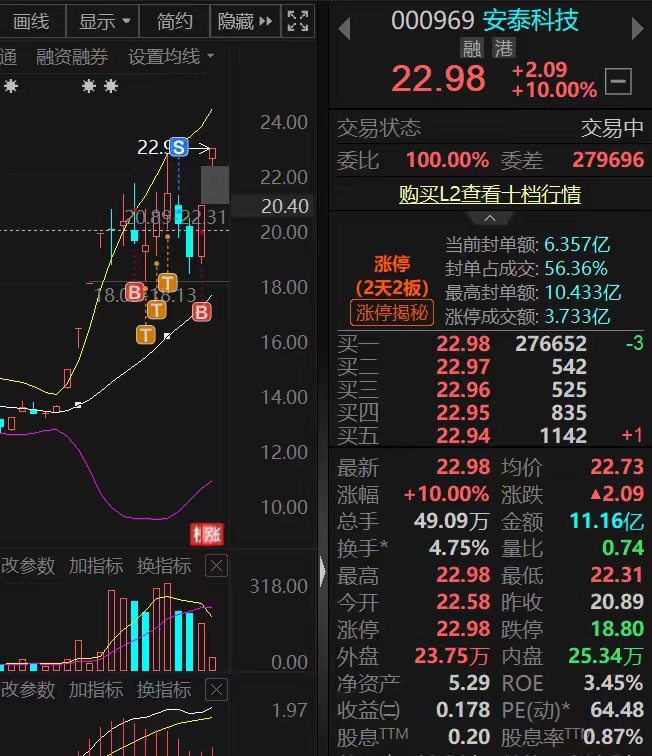Click 换指标 on bottom indicator panel
This screenshot has height=756, width=652.
click(164, 690)
